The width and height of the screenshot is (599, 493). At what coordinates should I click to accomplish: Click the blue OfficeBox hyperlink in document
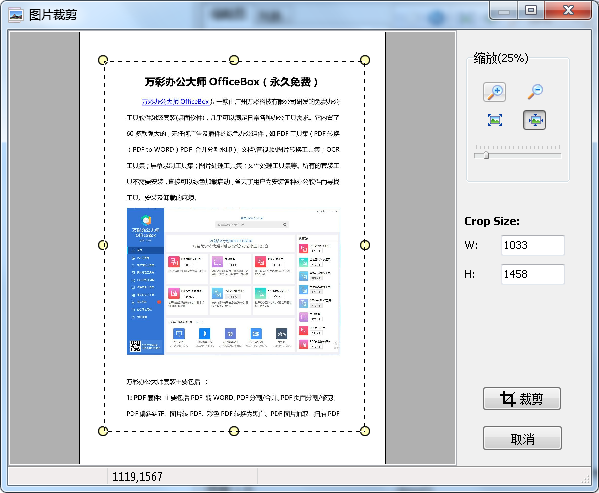click(175, 102)
